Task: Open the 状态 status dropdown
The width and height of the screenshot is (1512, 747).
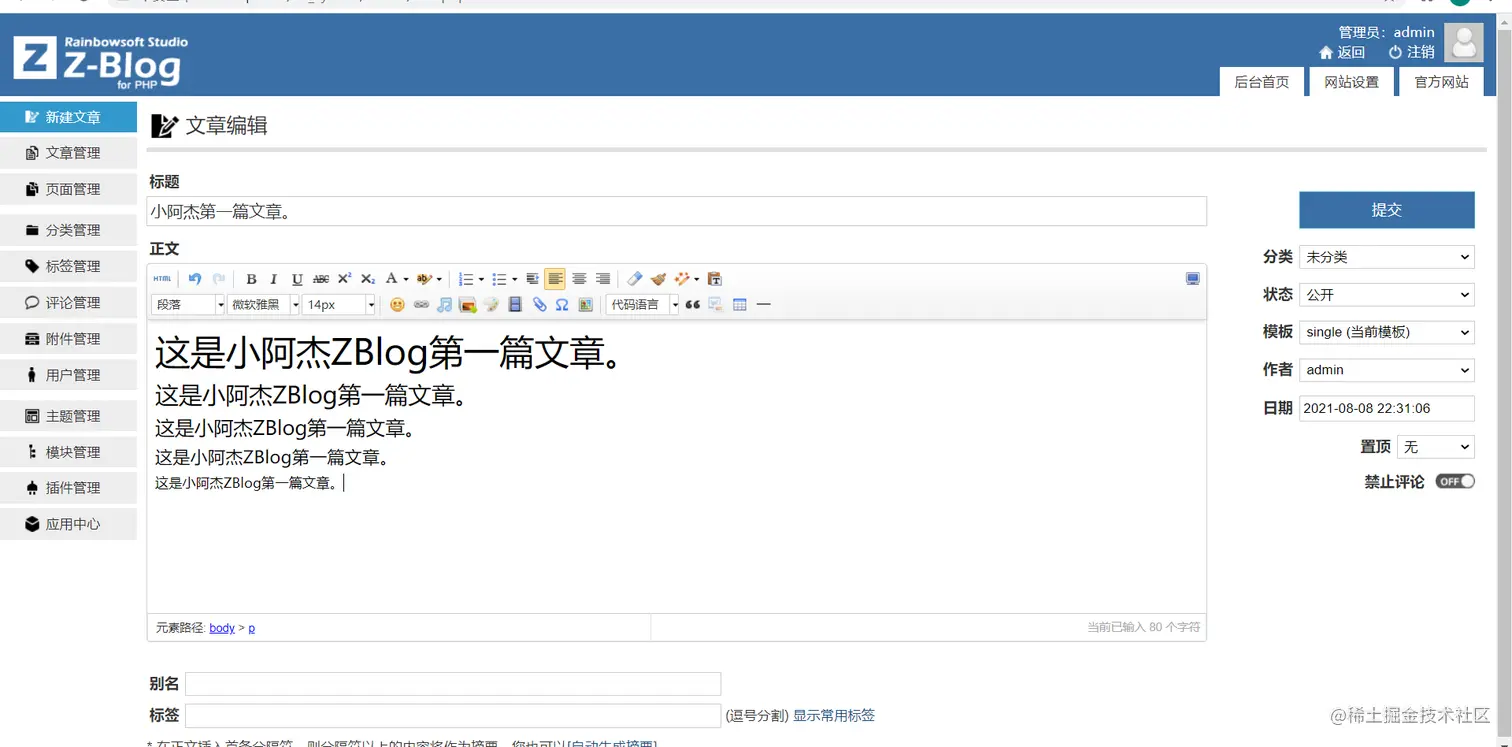Action: pos(1386,295)
